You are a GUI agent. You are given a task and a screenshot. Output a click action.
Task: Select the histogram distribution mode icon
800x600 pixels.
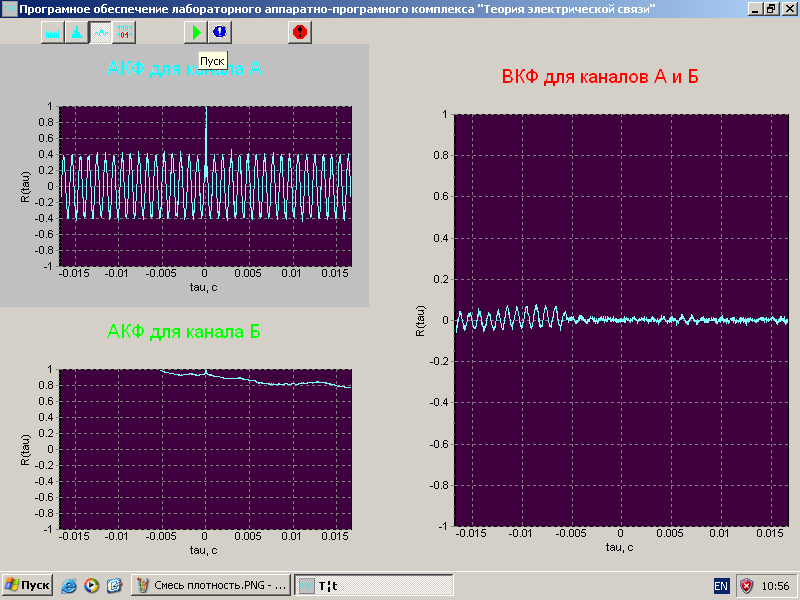(x=77, y=32)
